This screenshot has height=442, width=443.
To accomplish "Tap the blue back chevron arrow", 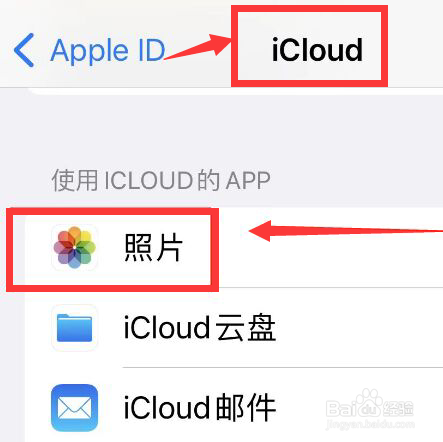I will click(x=24, y=50).
